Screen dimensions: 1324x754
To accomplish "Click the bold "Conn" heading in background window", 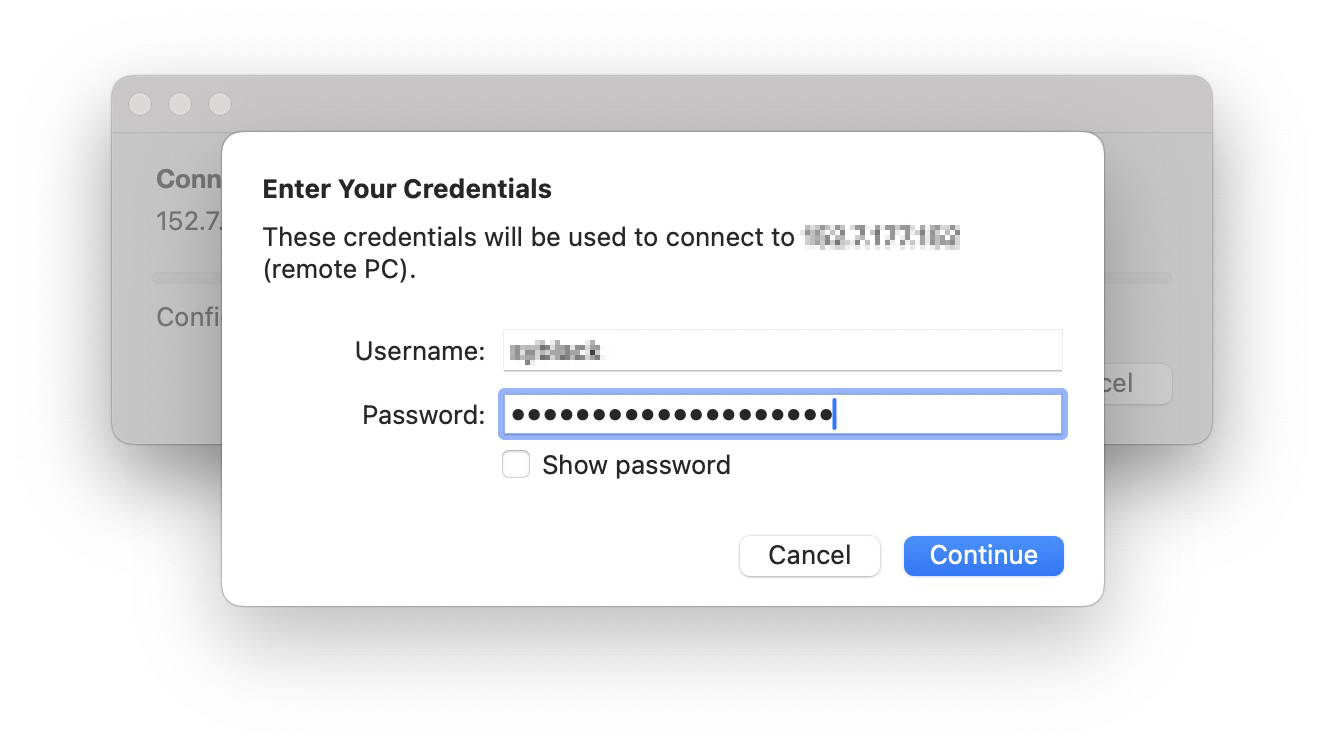I will pos(188,180).
